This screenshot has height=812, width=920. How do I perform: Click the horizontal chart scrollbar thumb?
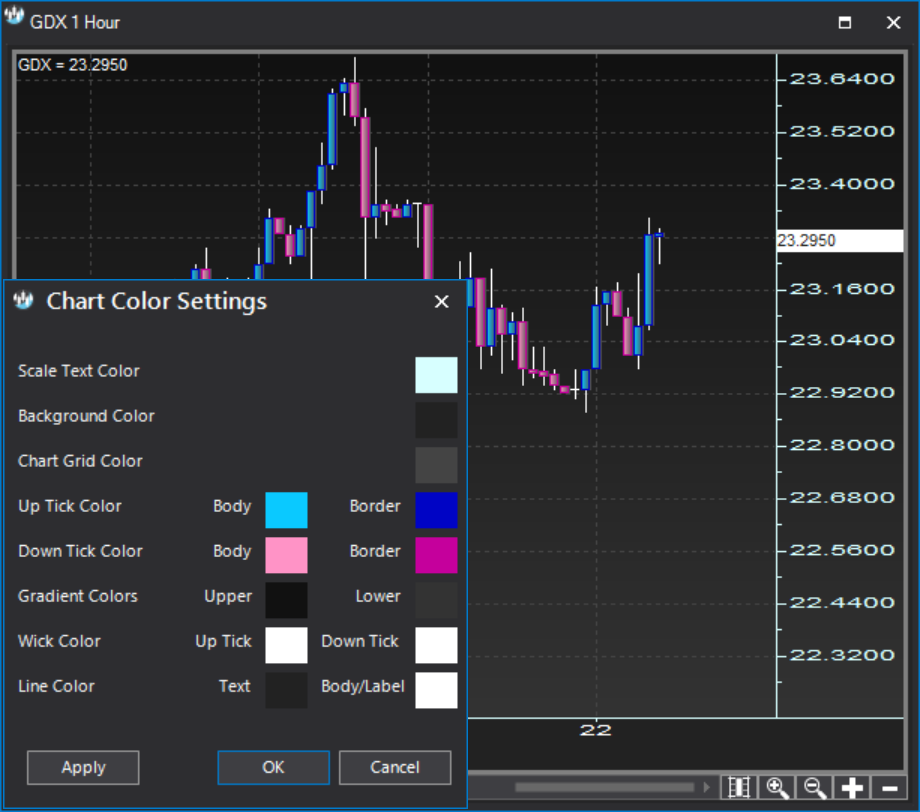click(x=604, y=787)
